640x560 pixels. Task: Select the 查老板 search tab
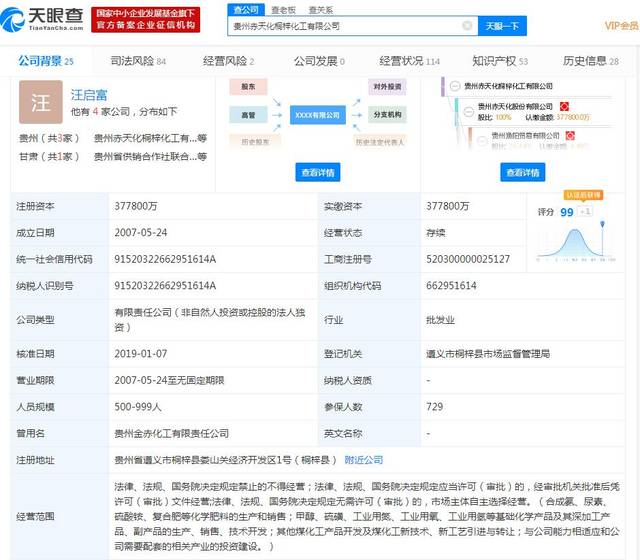pos(283,10)
